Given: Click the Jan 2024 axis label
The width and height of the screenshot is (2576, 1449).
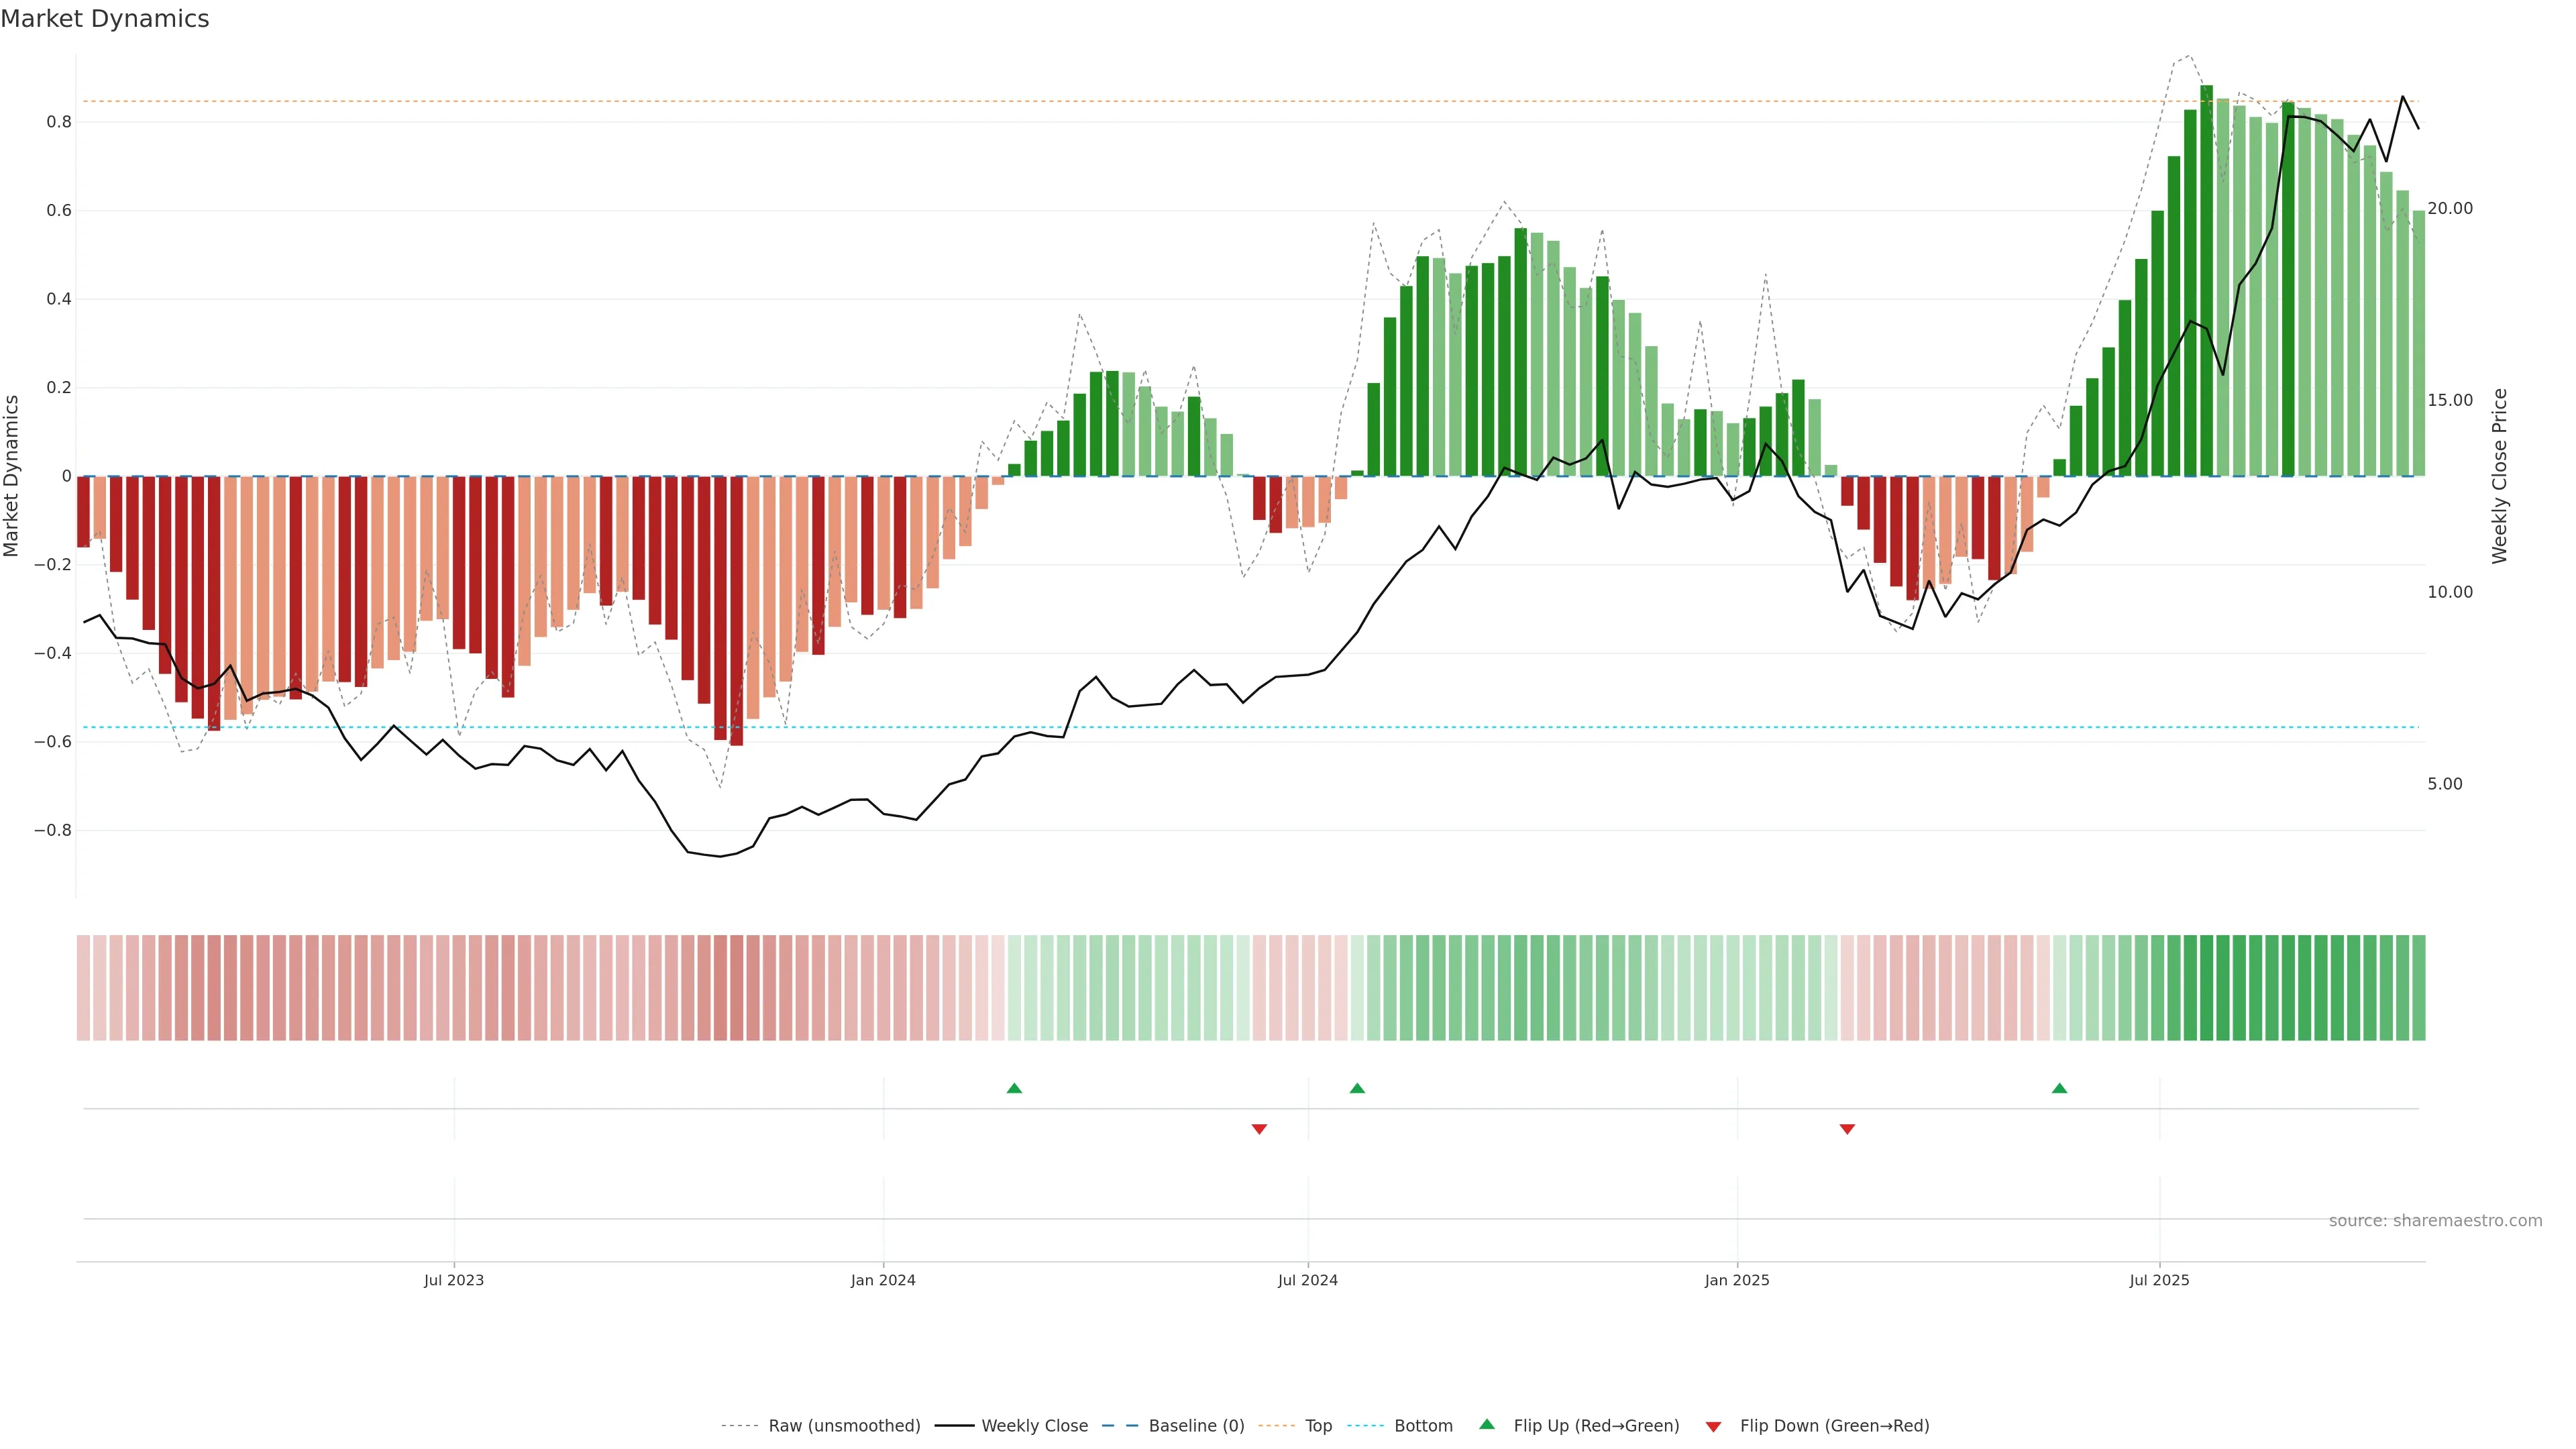Looking at the screenshot, I should 883,1280.
